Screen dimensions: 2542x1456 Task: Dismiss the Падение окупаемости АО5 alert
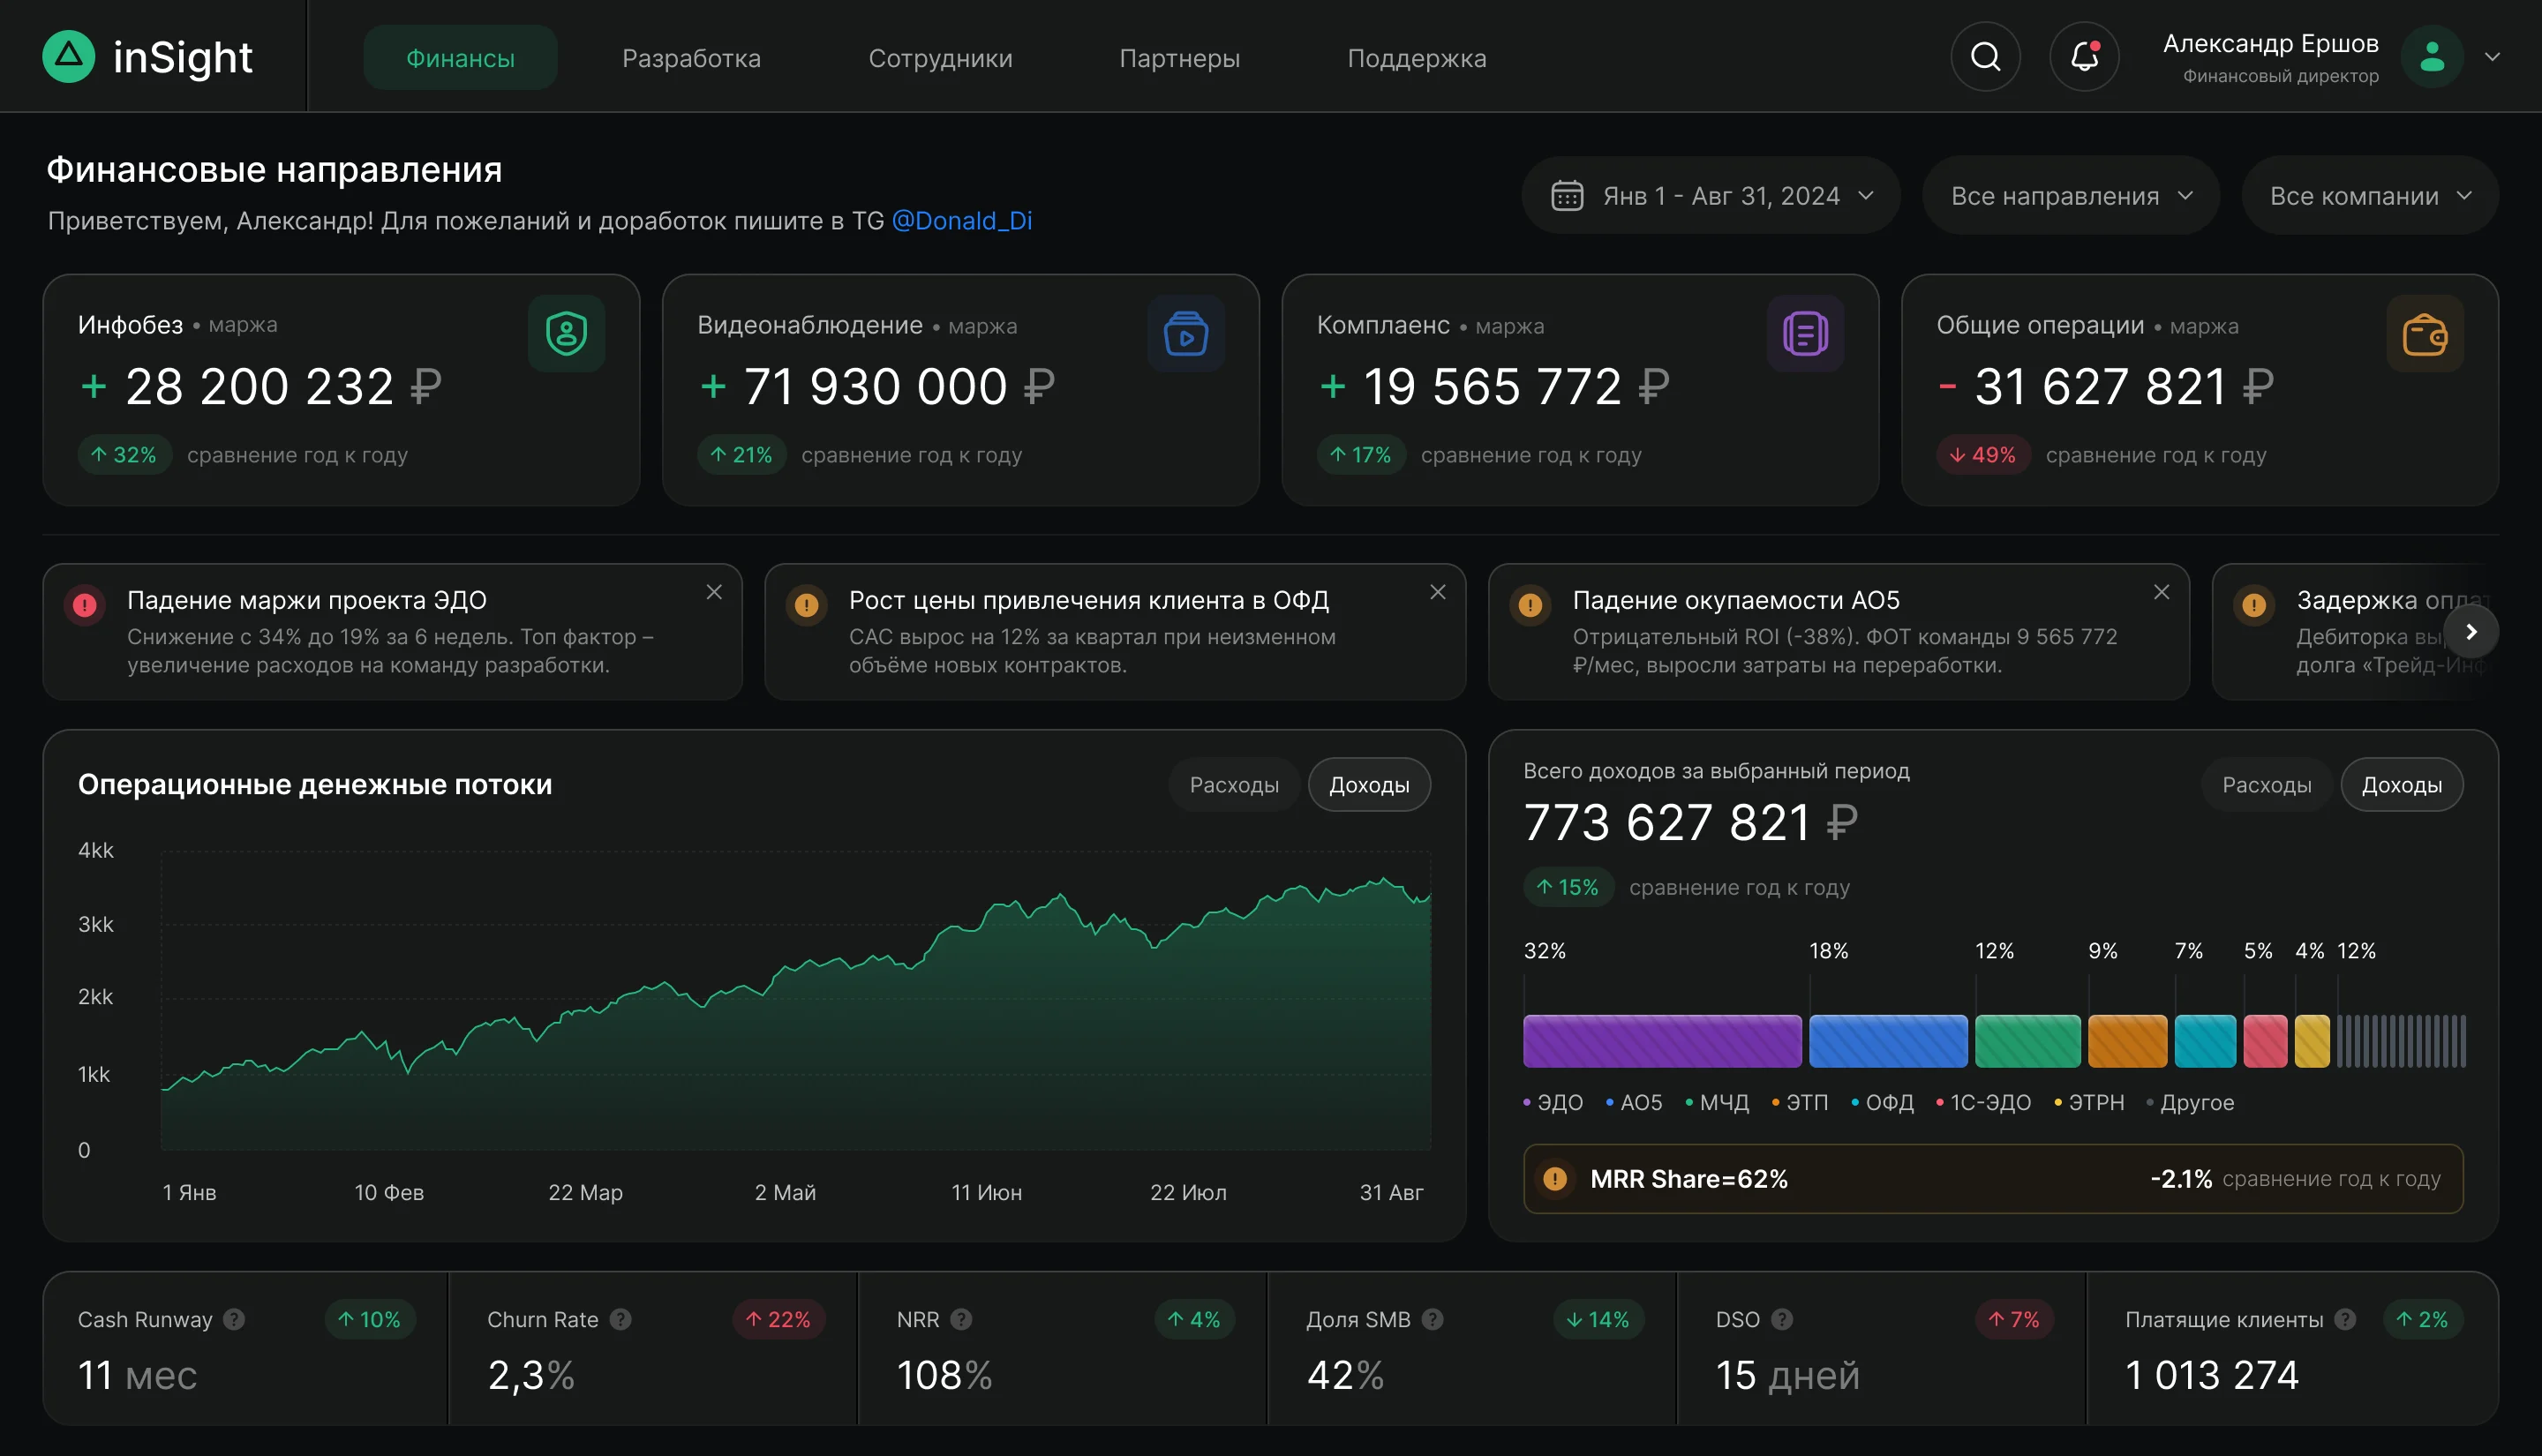[2162, 592]
